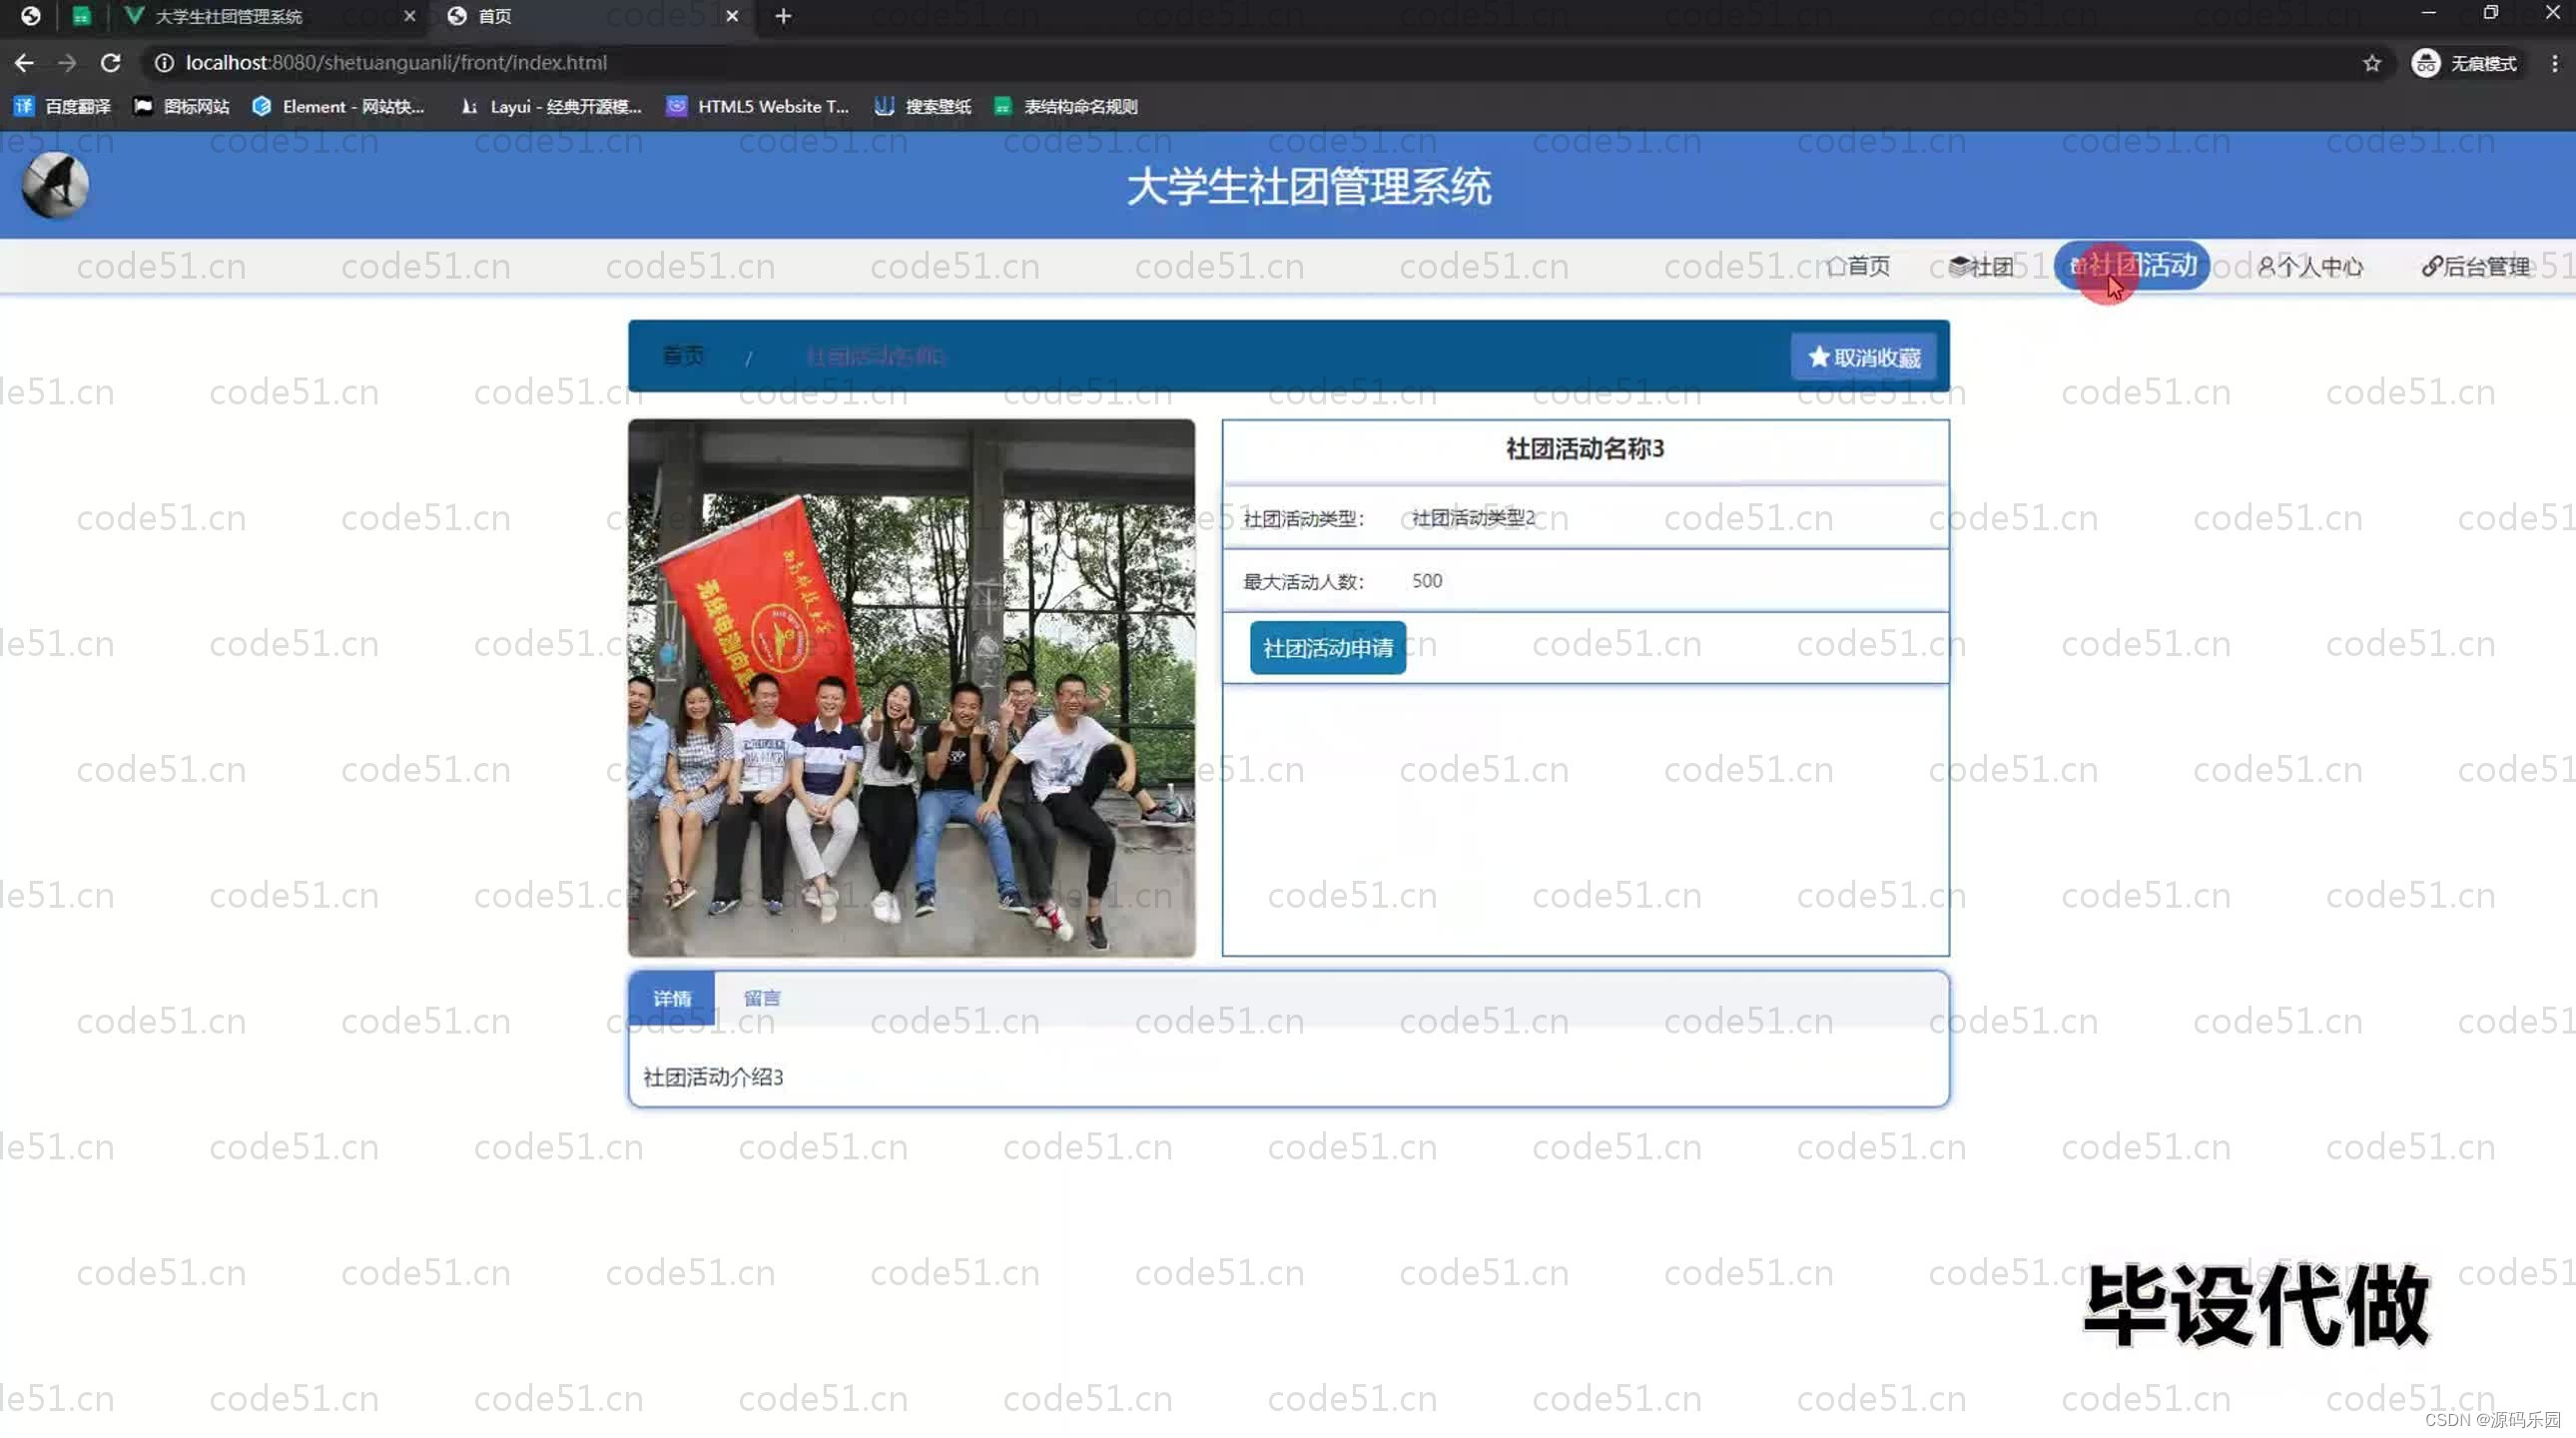The image size is (2576, 1438).
Task: Open the 搜索壁纸 bookmark
Action: pos(884,106)
